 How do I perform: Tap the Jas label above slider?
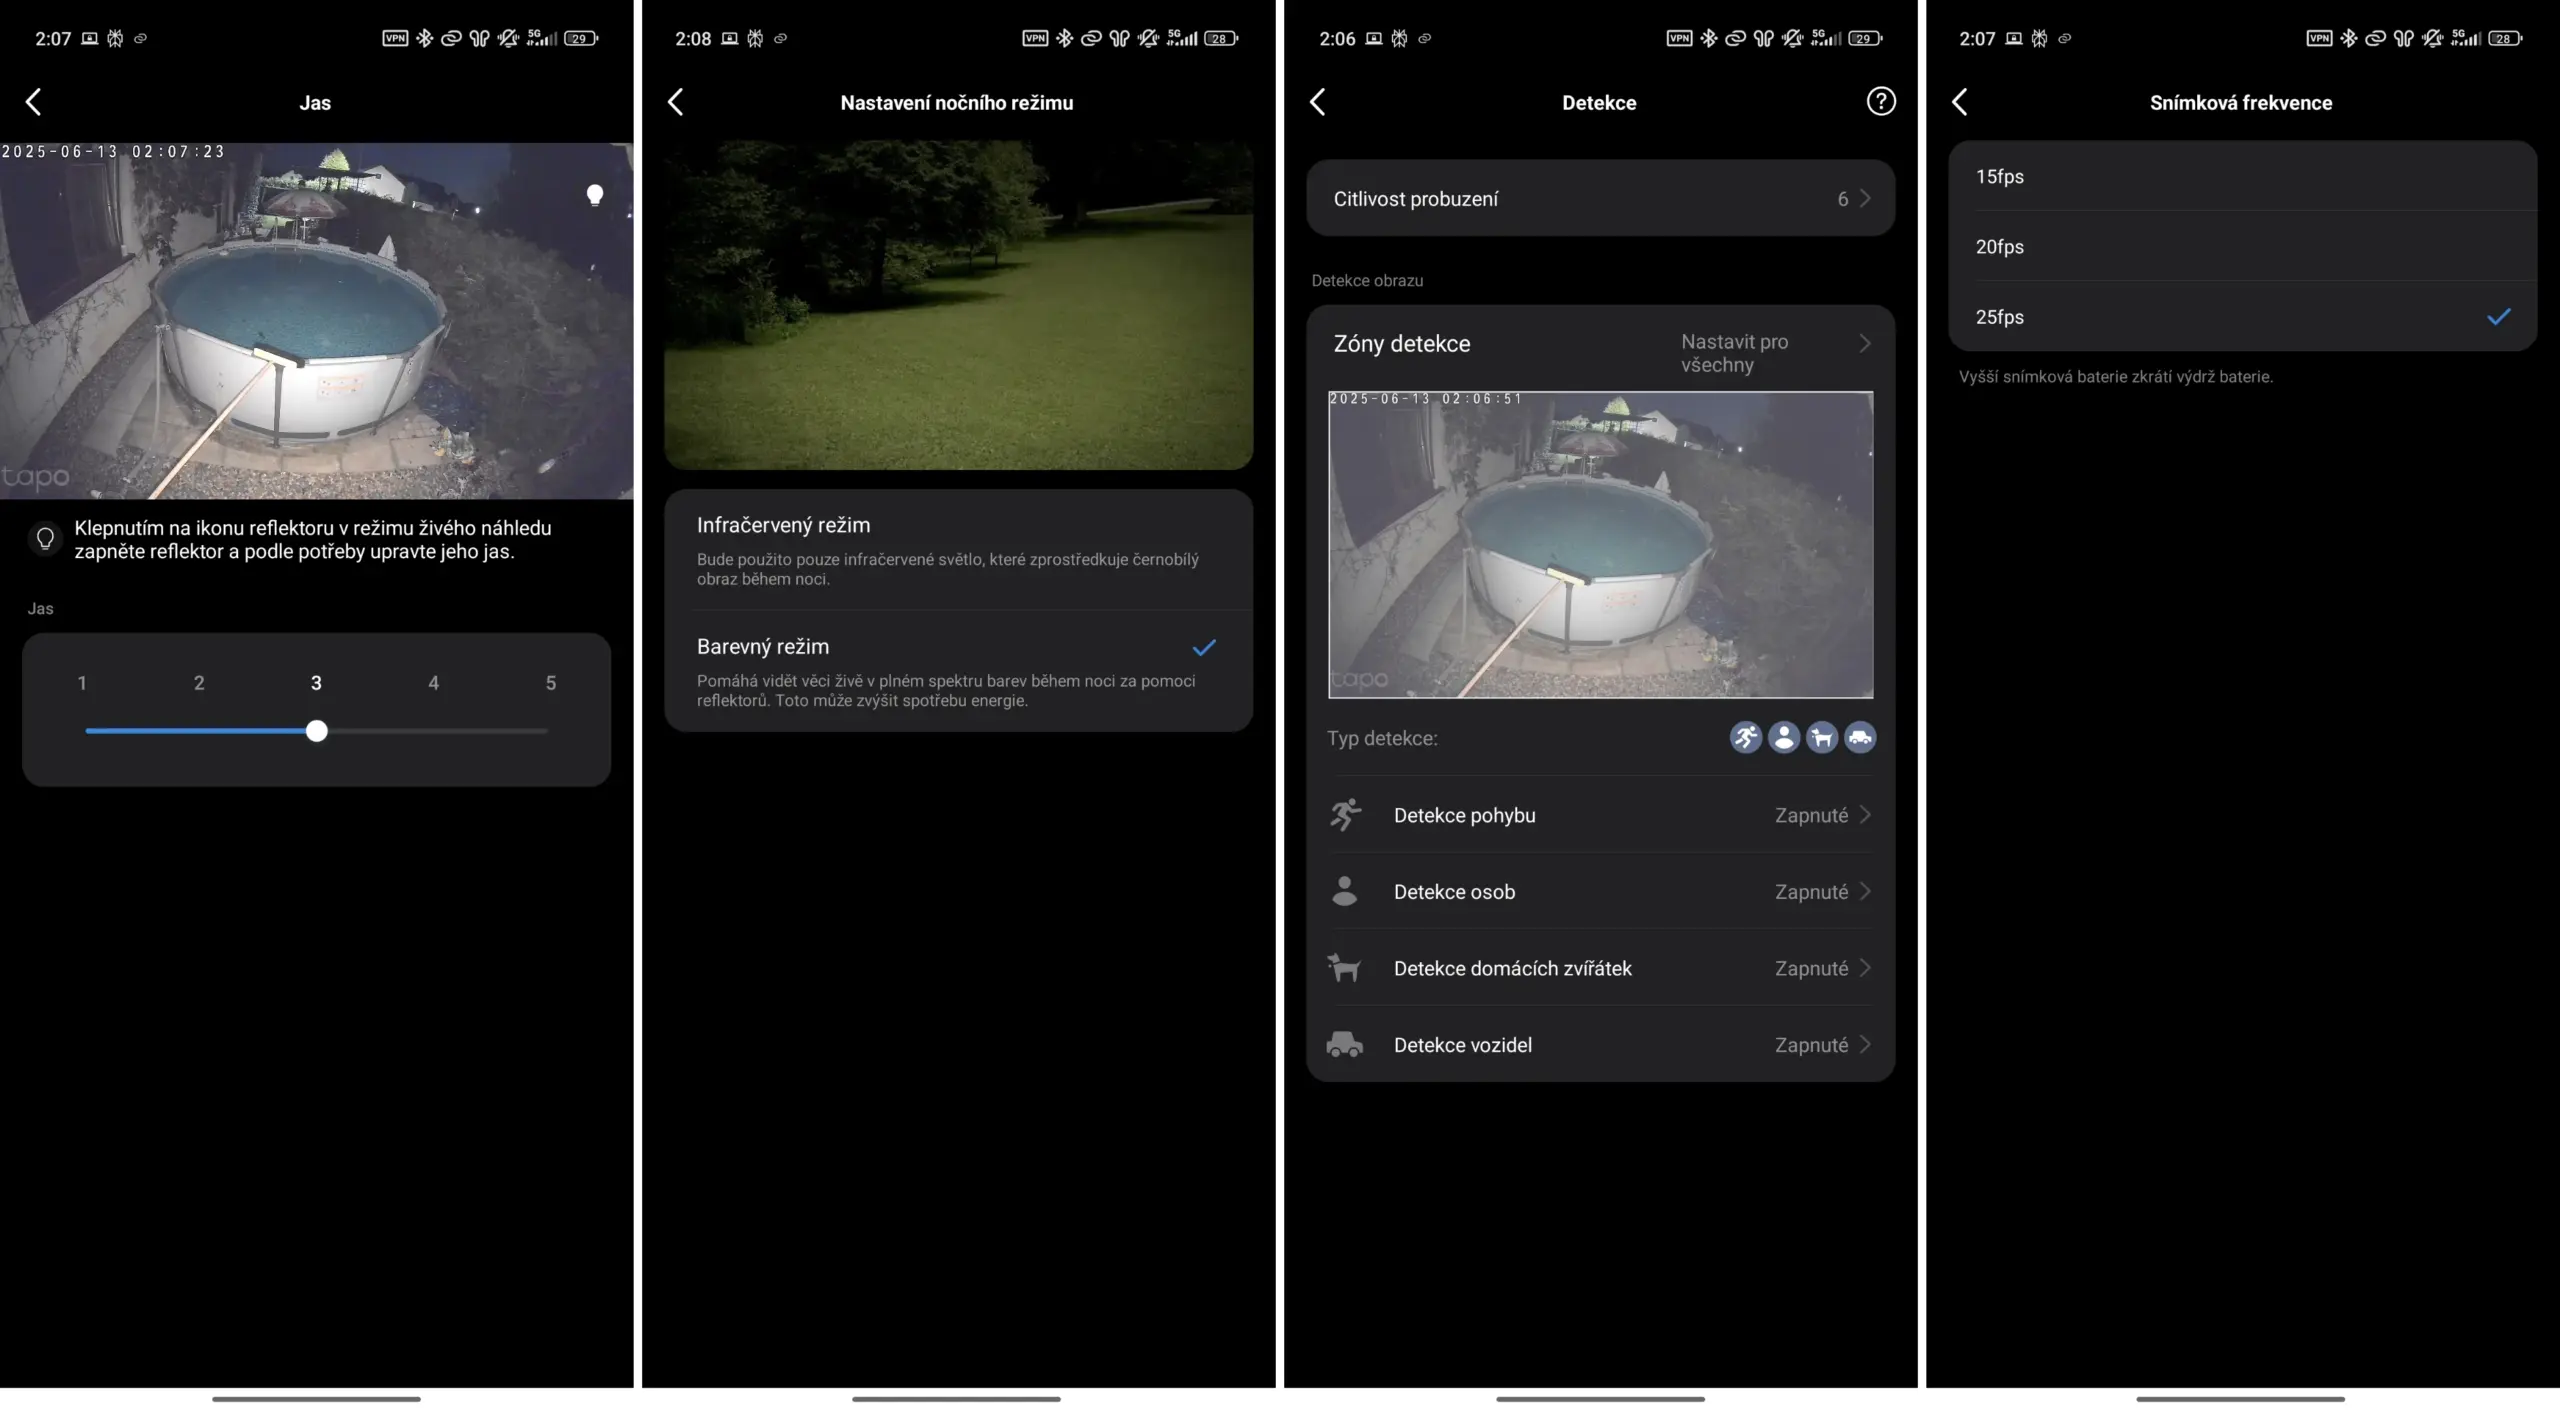[x=40, y=608]
